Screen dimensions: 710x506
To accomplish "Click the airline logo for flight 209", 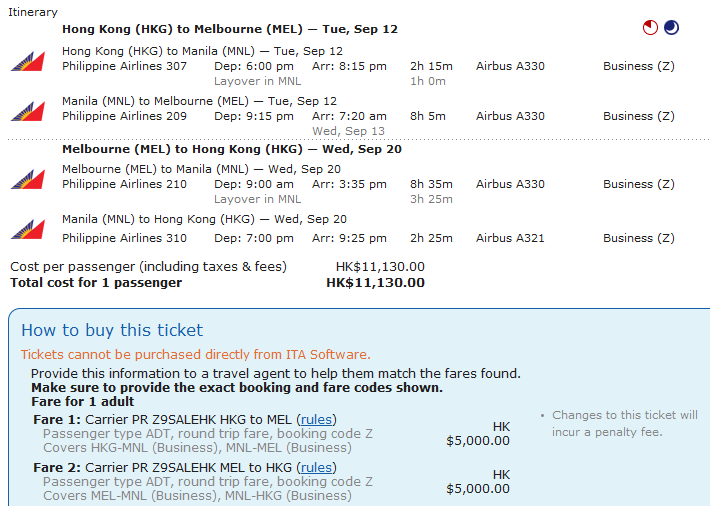I will [27, 110].
